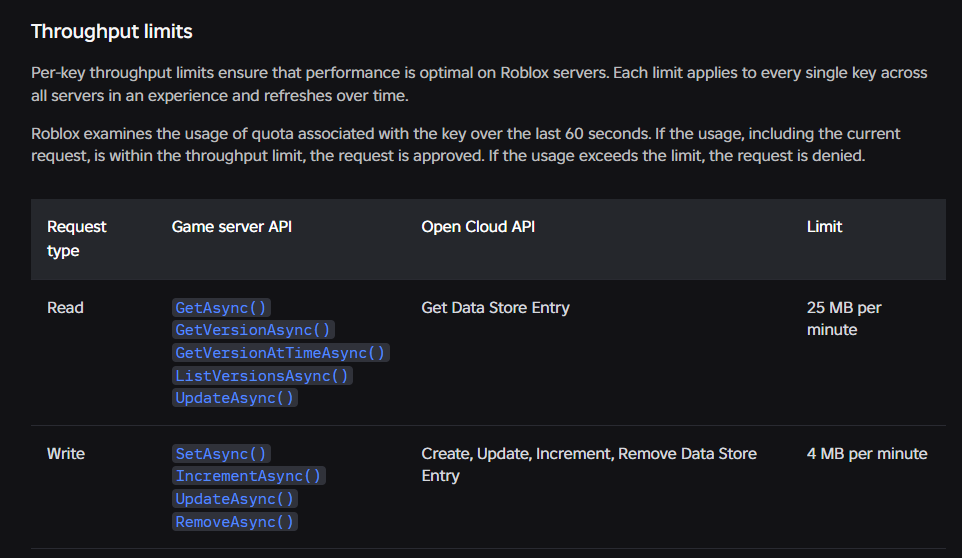
Task: Click the Request type column header
Action: (x=77, y=239)
